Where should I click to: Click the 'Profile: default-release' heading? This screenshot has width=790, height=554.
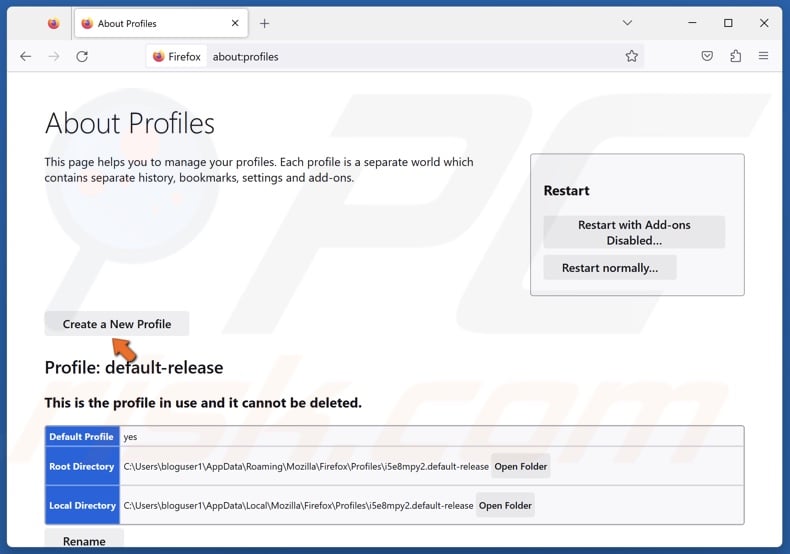[134, 368]
